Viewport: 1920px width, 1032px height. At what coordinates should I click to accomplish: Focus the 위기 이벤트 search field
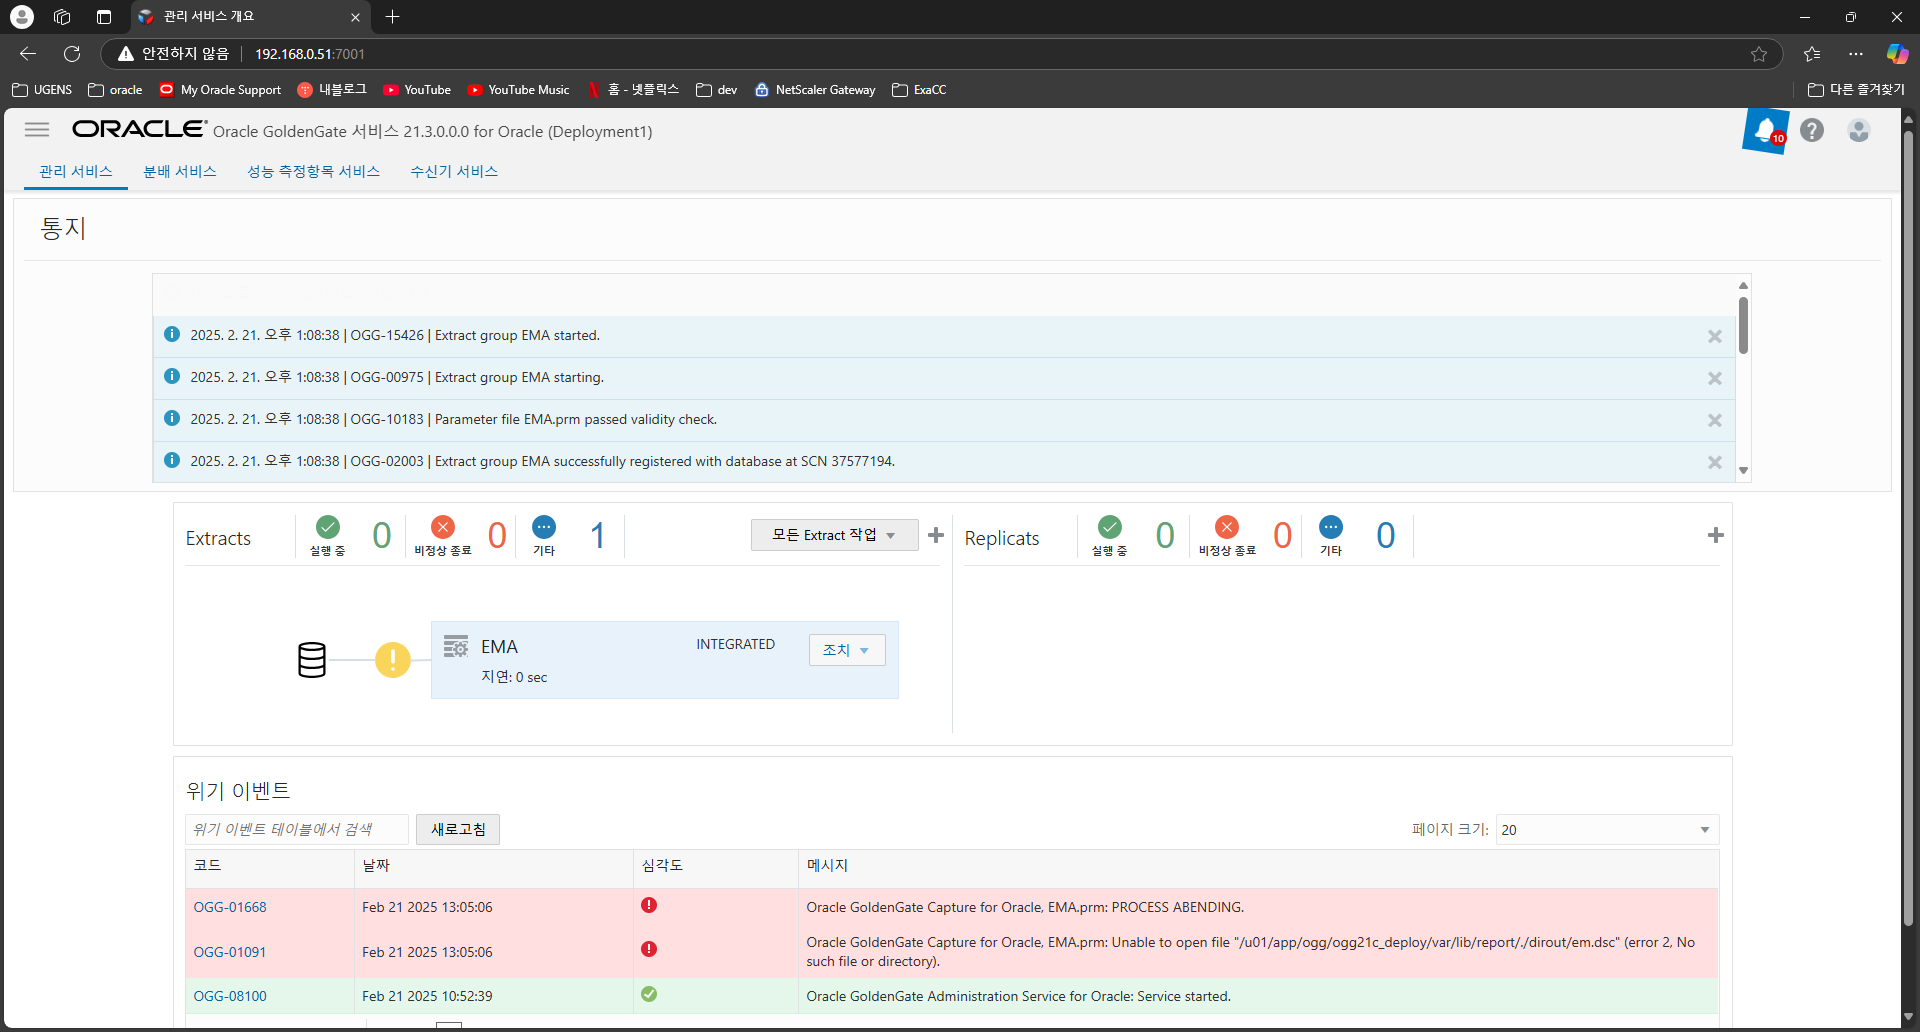tap(297, 829)
